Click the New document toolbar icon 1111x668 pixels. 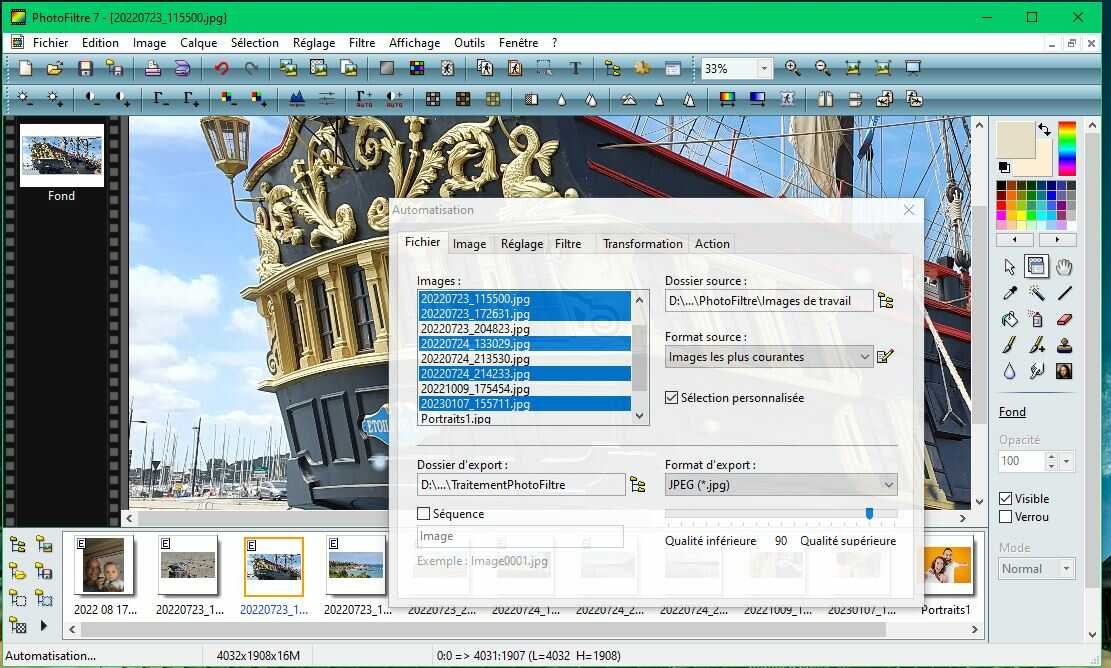tap(25, 68)
